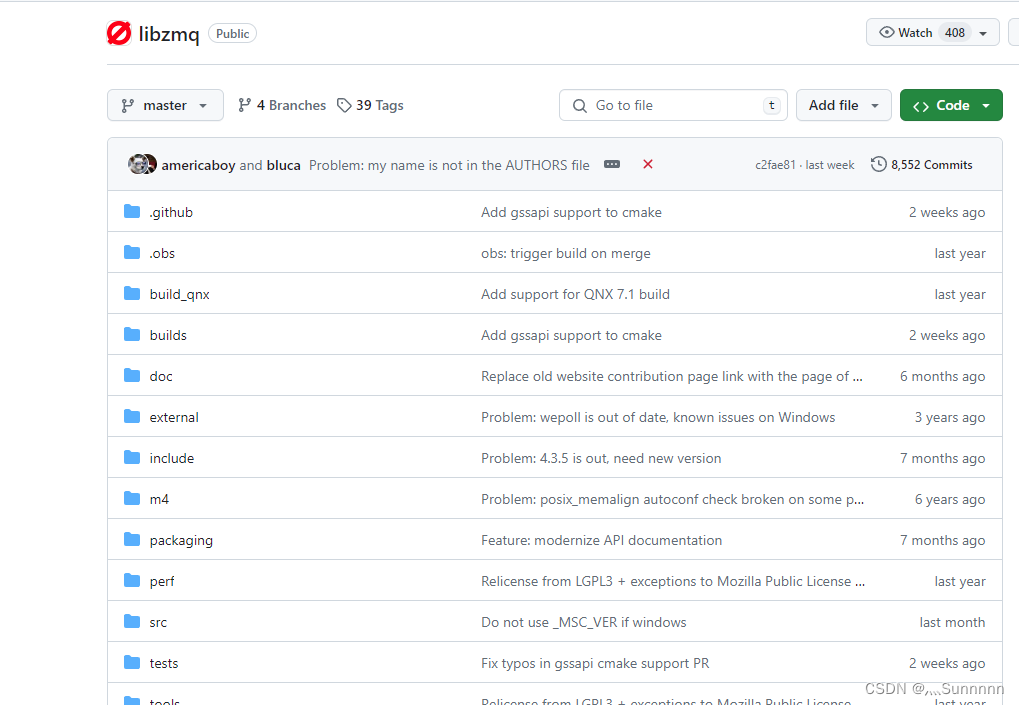Click the tag icon next to 39 Tags
Image resolution: width=1019 pixels, height=705 pixels.
point(344,105)
